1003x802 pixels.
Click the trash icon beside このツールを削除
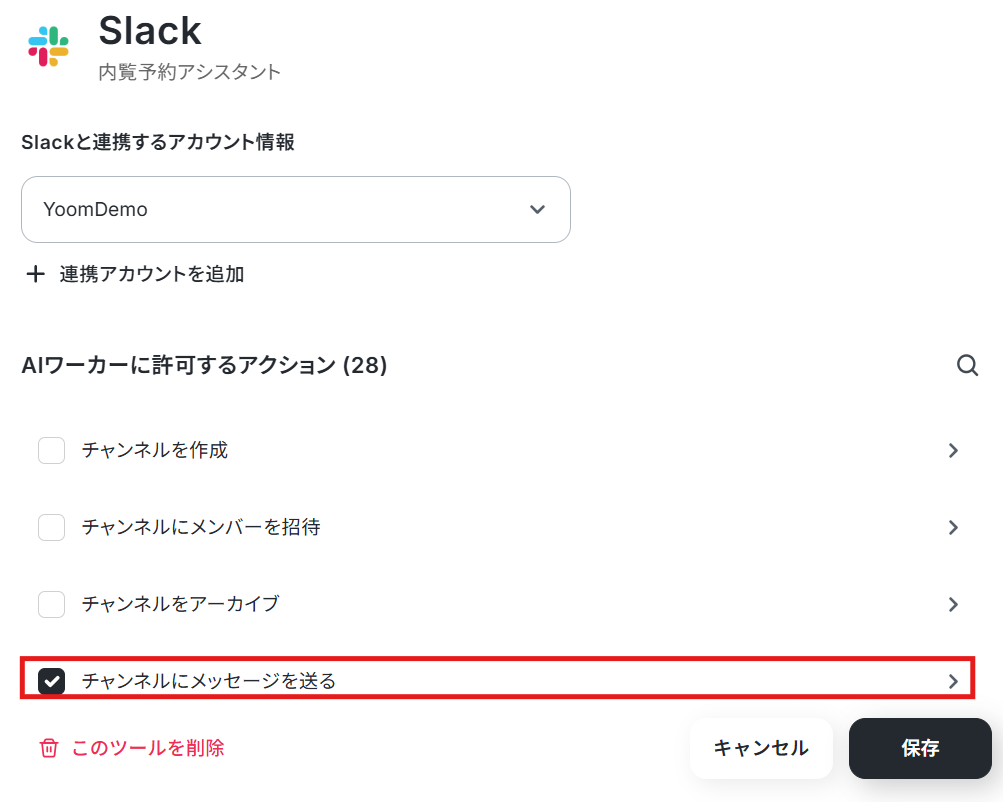click(x=49, y=748)
